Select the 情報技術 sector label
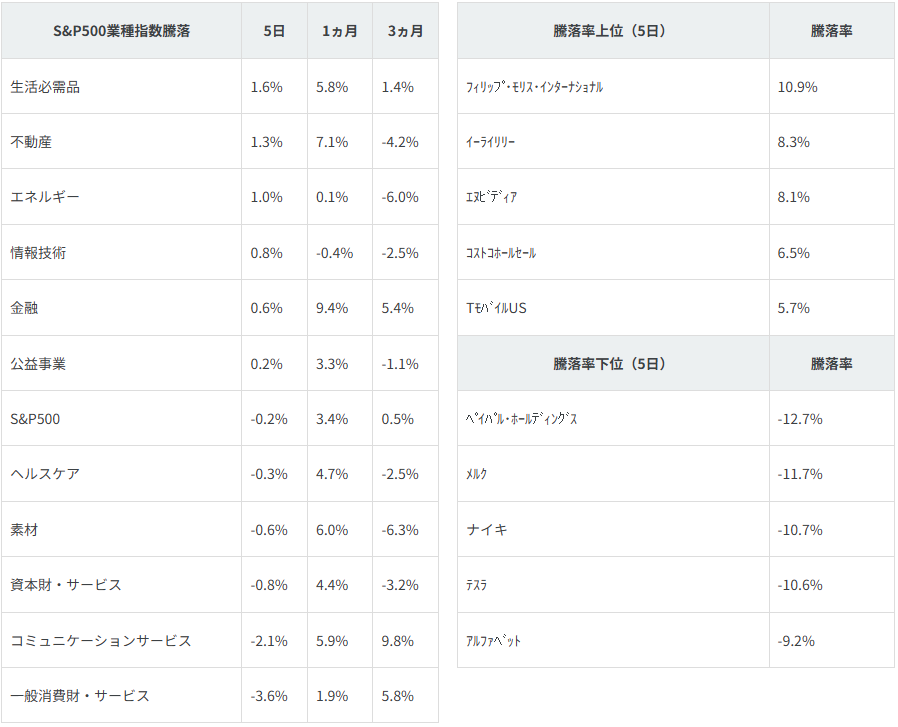This screenshot has width=898, height=727. (38, 253)
